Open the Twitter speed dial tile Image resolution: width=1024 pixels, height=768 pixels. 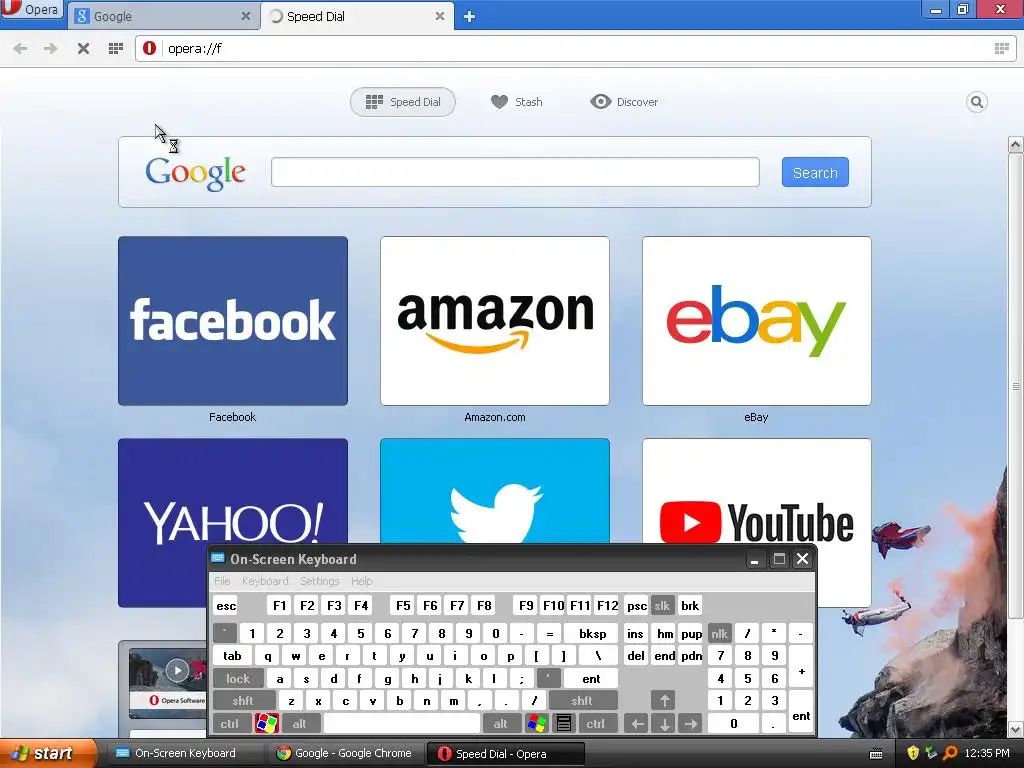(494, 490)
